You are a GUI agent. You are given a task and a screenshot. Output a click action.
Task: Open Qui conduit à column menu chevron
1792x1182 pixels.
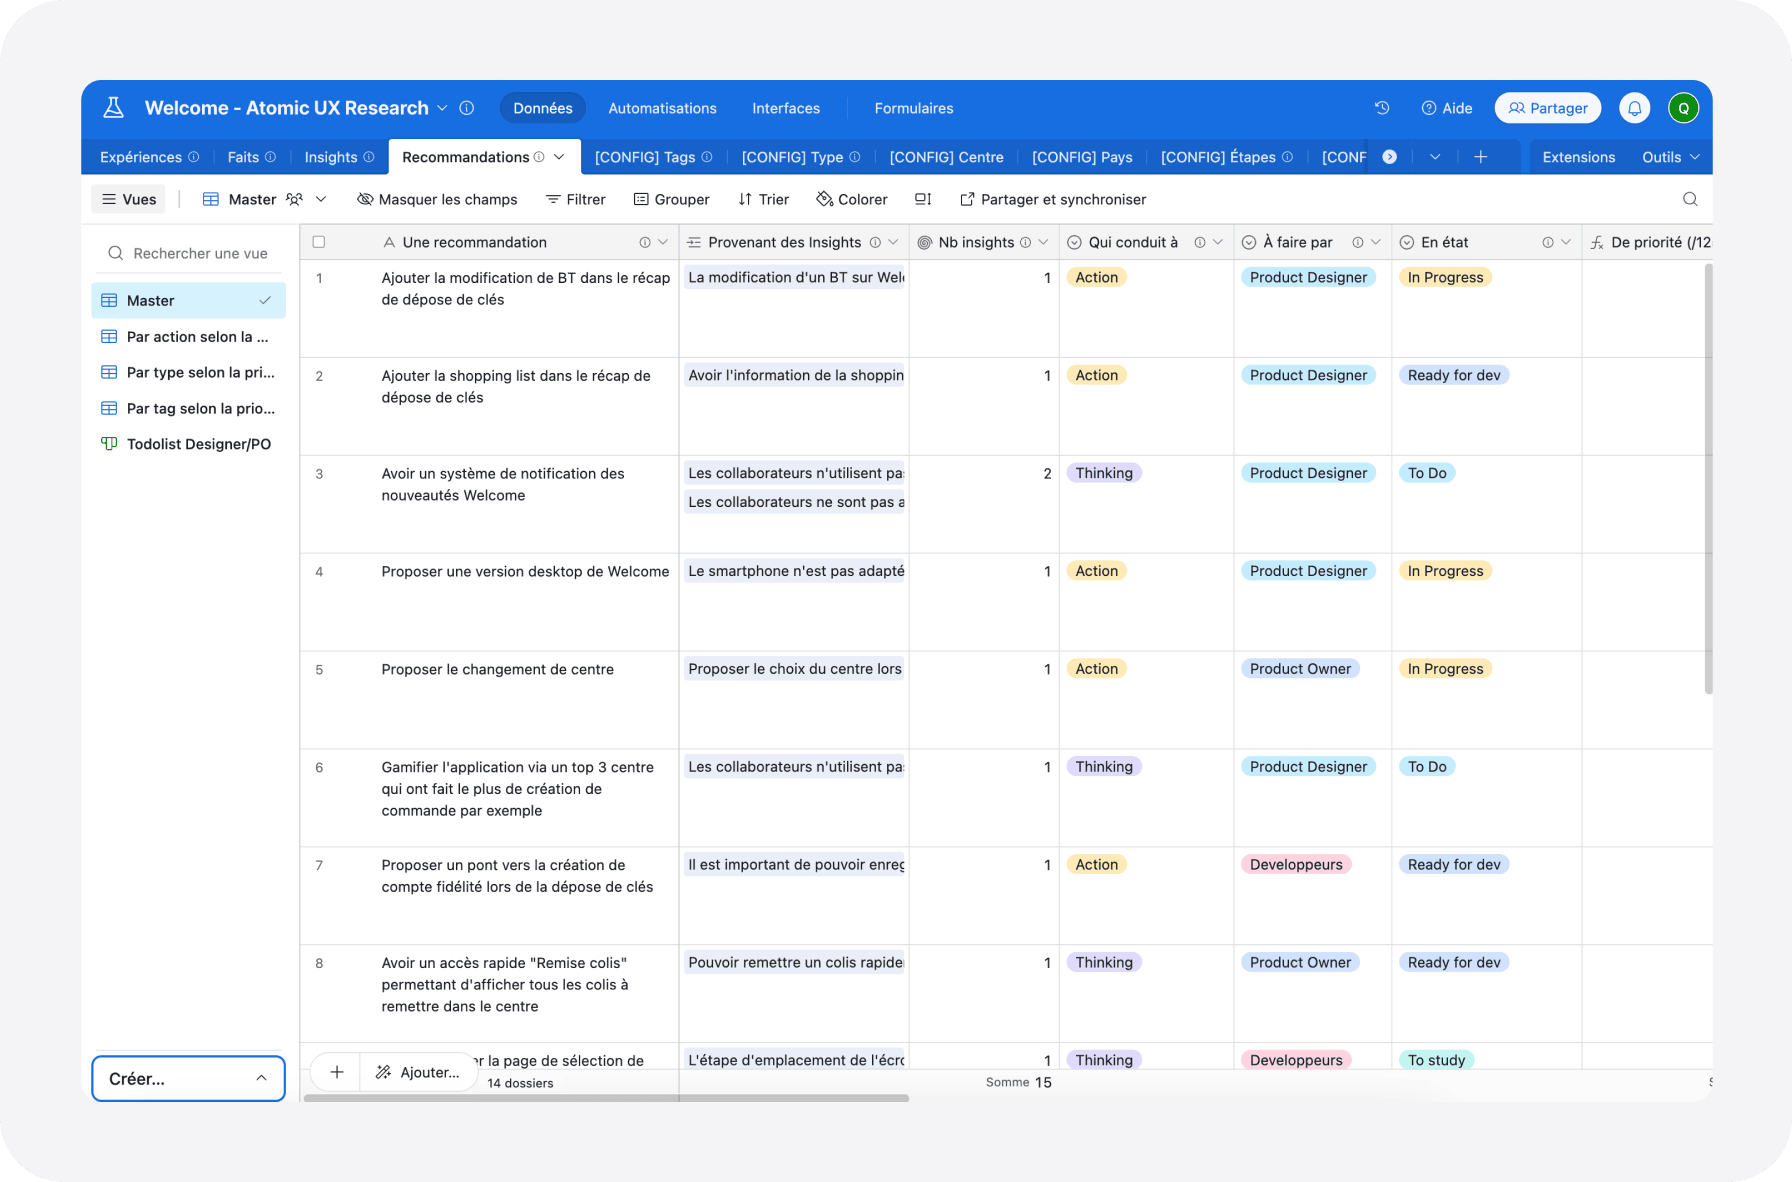pos(1218,242)
